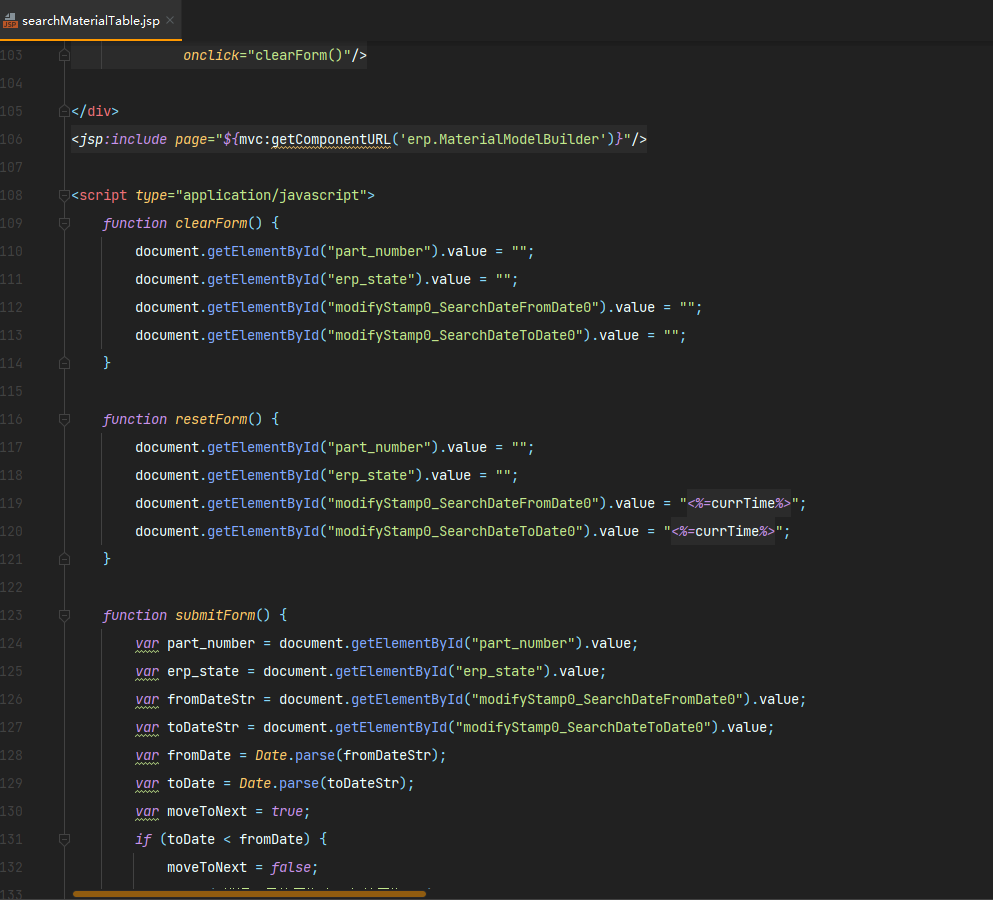Viewport: 993px width, 900px height.
Task: Click the fold marker beside the closing div tag
Action: pos(64,111)
